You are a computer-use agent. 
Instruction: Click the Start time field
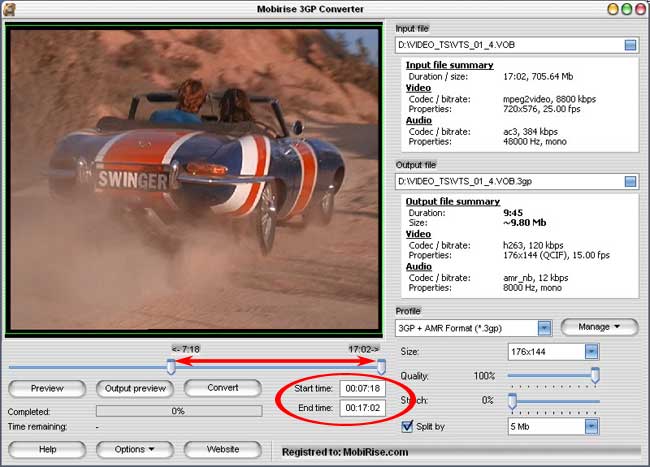(x=362, y=388)
